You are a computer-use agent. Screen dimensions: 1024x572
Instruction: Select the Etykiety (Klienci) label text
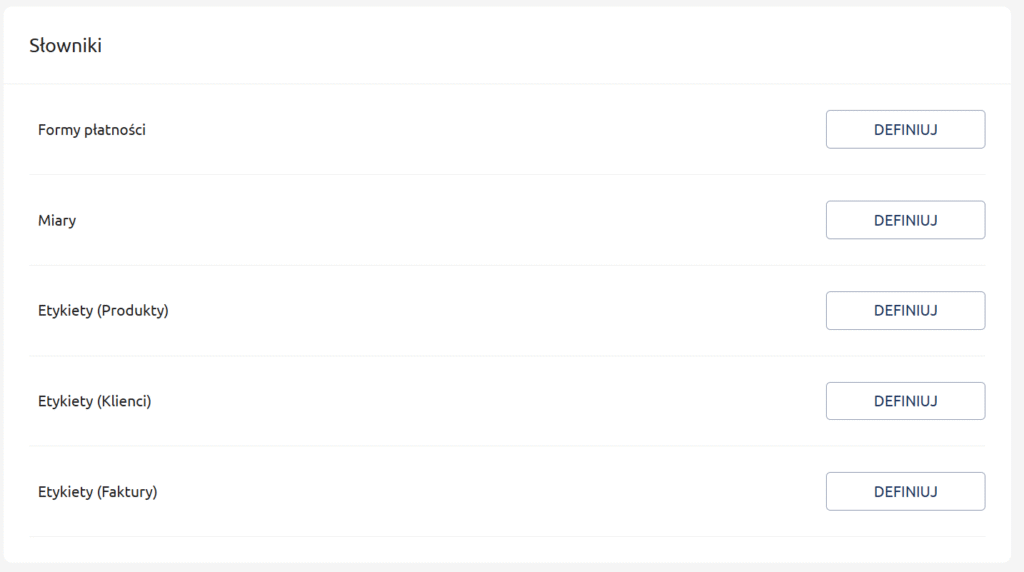pos(94,401)
